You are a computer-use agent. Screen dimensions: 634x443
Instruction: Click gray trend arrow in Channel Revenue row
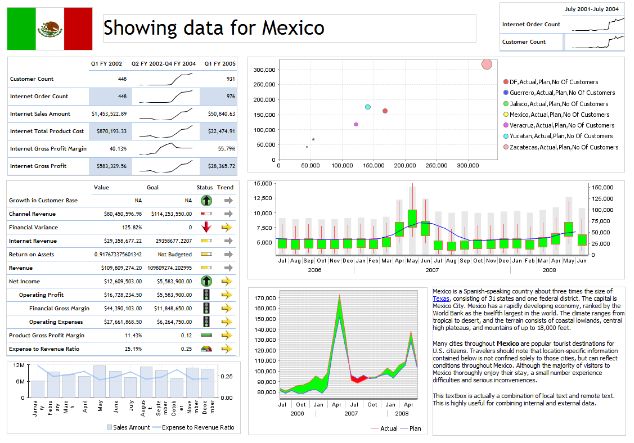click(228, 213)
